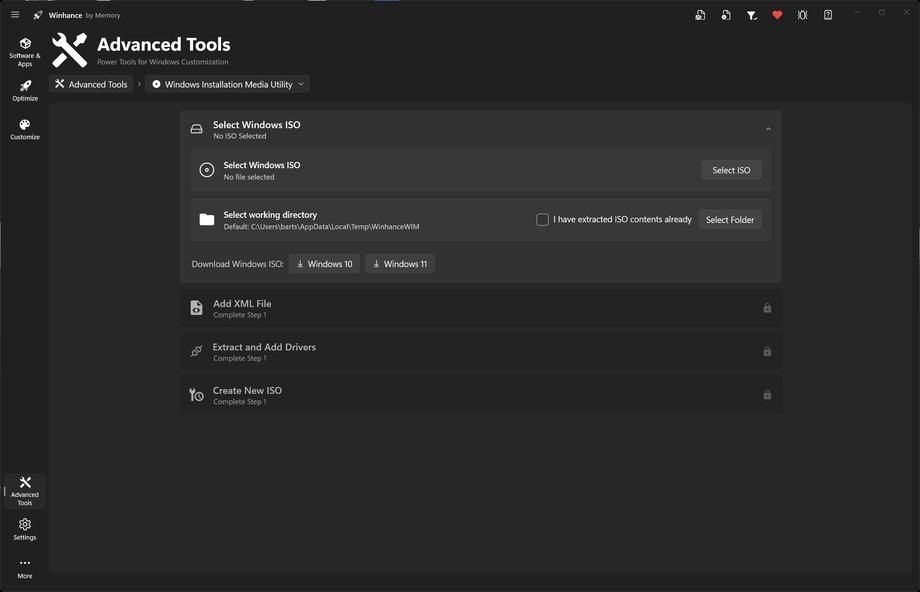The height and width of the screenshot is (592, 920).
Task: Click the Select ISO button
Action: pos(731,170)
